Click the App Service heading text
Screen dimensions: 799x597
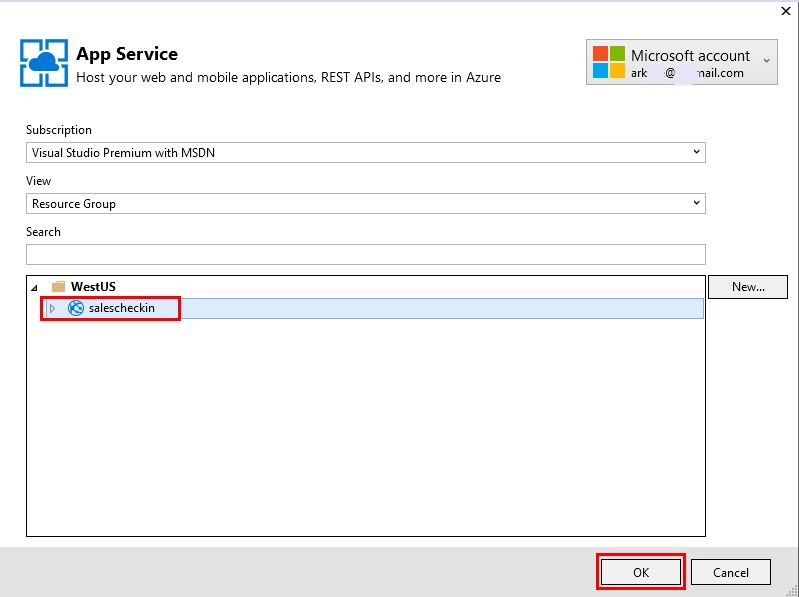click(x=127, y=54)
